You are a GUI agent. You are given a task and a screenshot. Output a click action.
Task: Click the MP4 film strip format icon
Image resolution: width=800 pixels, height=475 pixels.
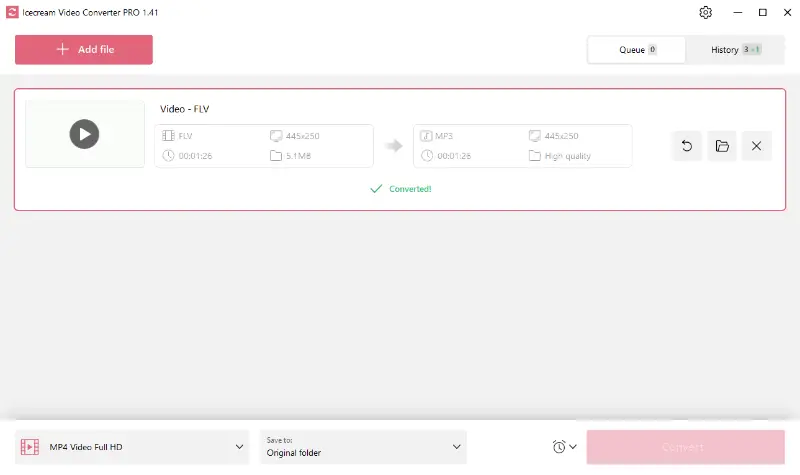coord(30,447)
